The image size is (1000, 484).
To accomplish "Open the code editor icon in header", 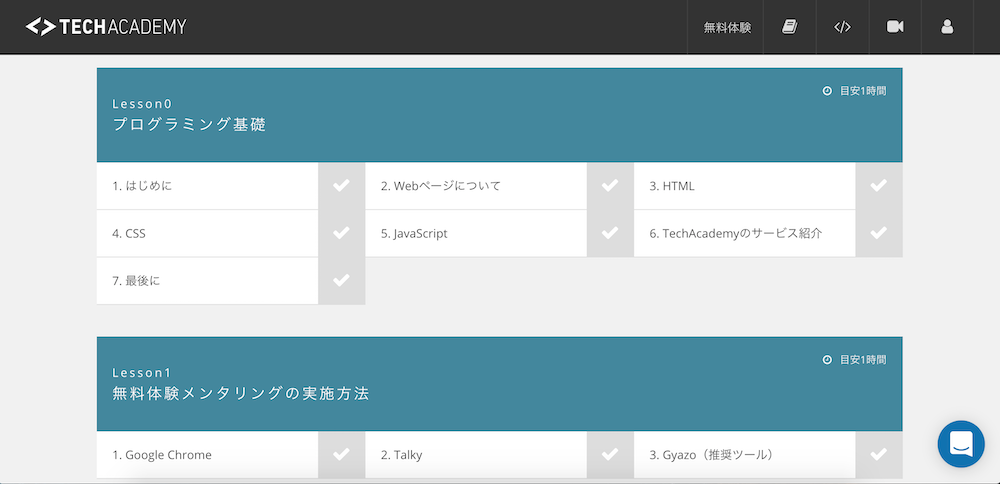I will click(x=842, y=27).
